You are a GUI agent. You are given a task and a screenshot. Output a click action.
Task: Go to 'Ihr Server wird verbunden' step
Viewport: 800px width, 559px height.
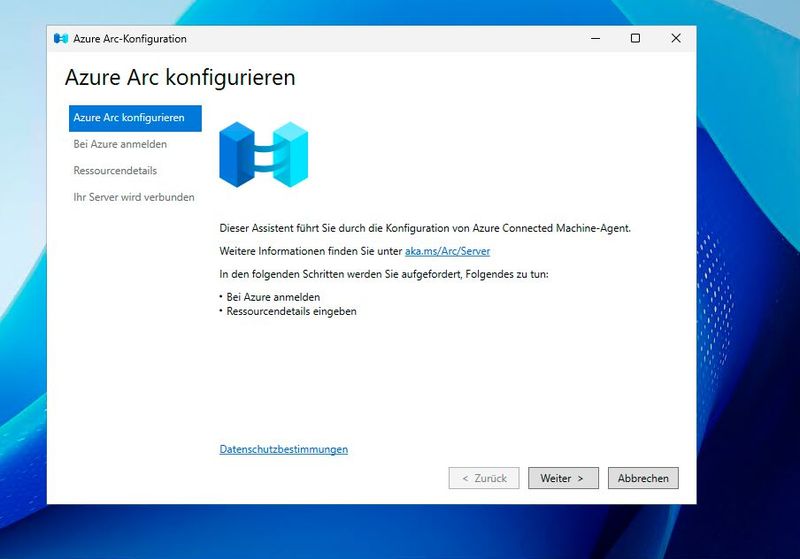[x=134, y=197]
